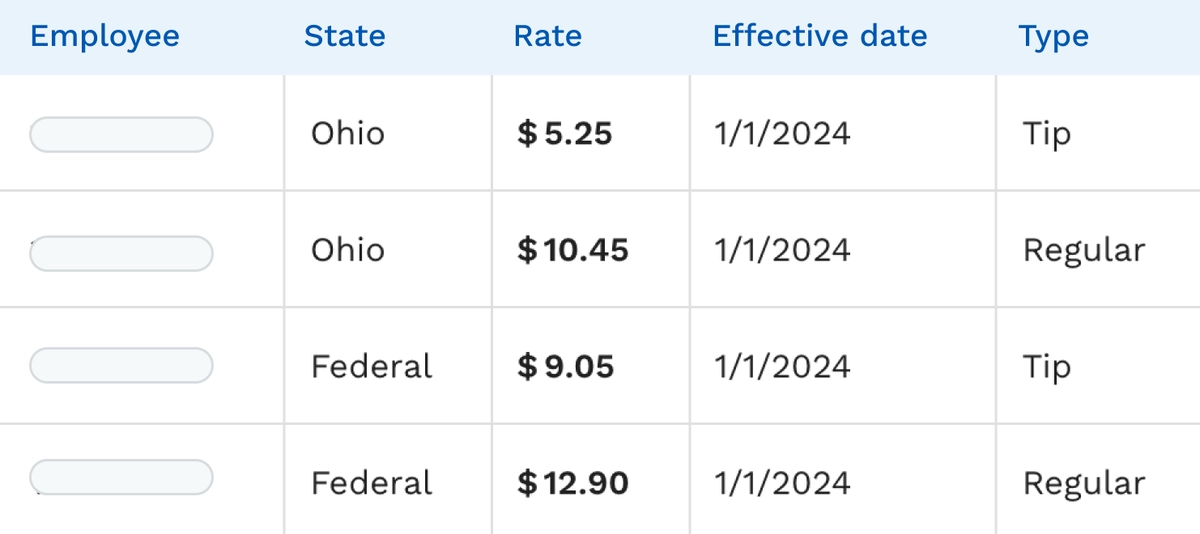
Task: Select the $12.90 rate value
Action: 573,484
